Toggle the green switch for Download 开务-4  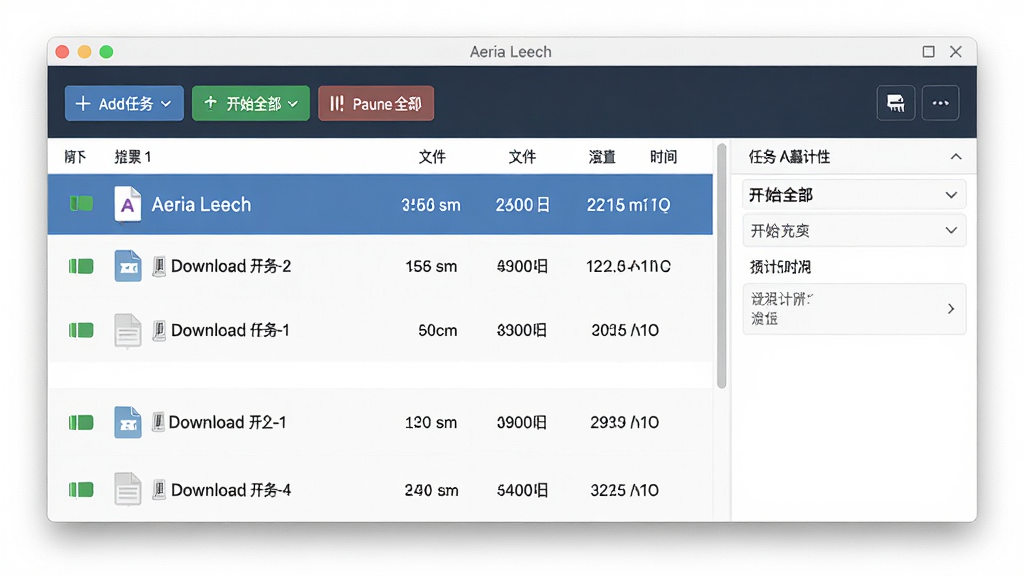click(81, 489)
